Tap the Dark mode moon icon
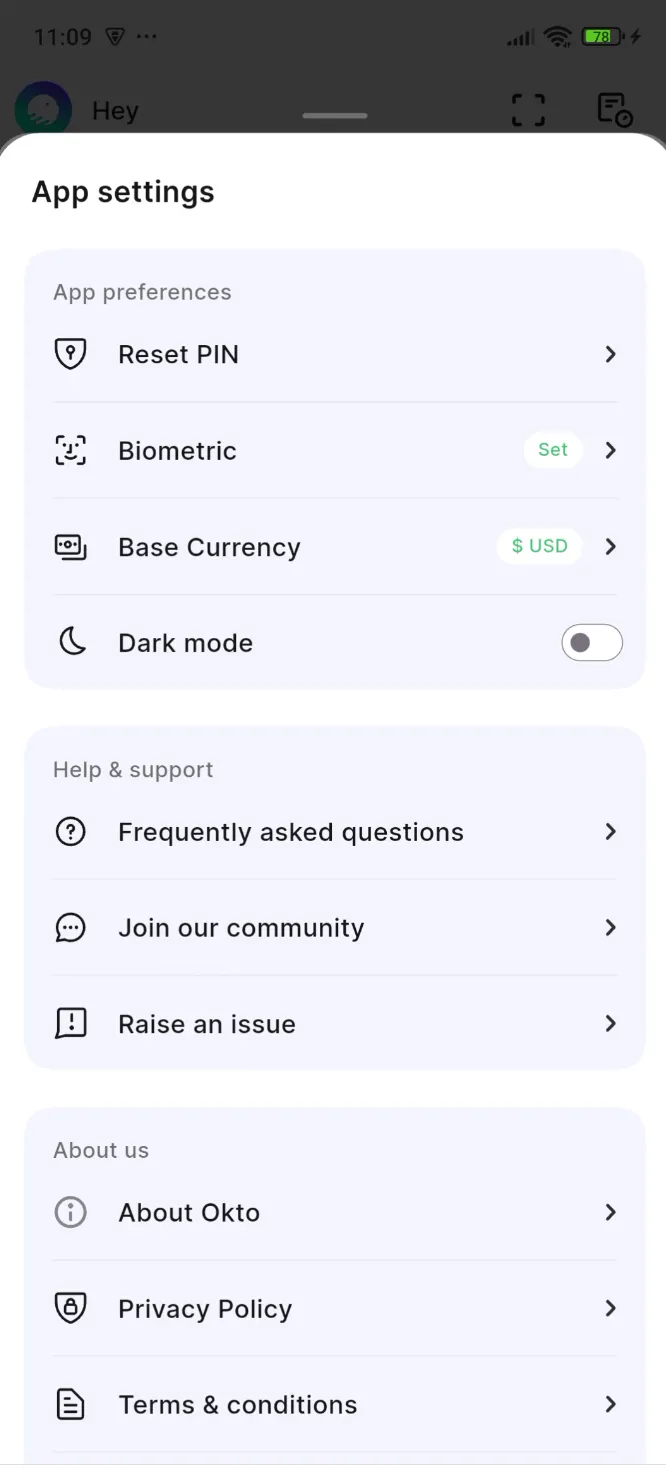Image resolution: width=666 pixels, height=1470 pixels. (72, 642)
